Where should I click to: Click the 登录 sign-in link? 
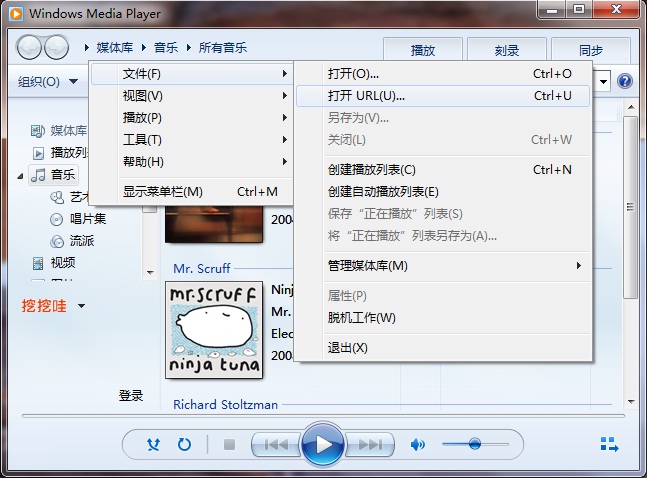coord(131,396)
